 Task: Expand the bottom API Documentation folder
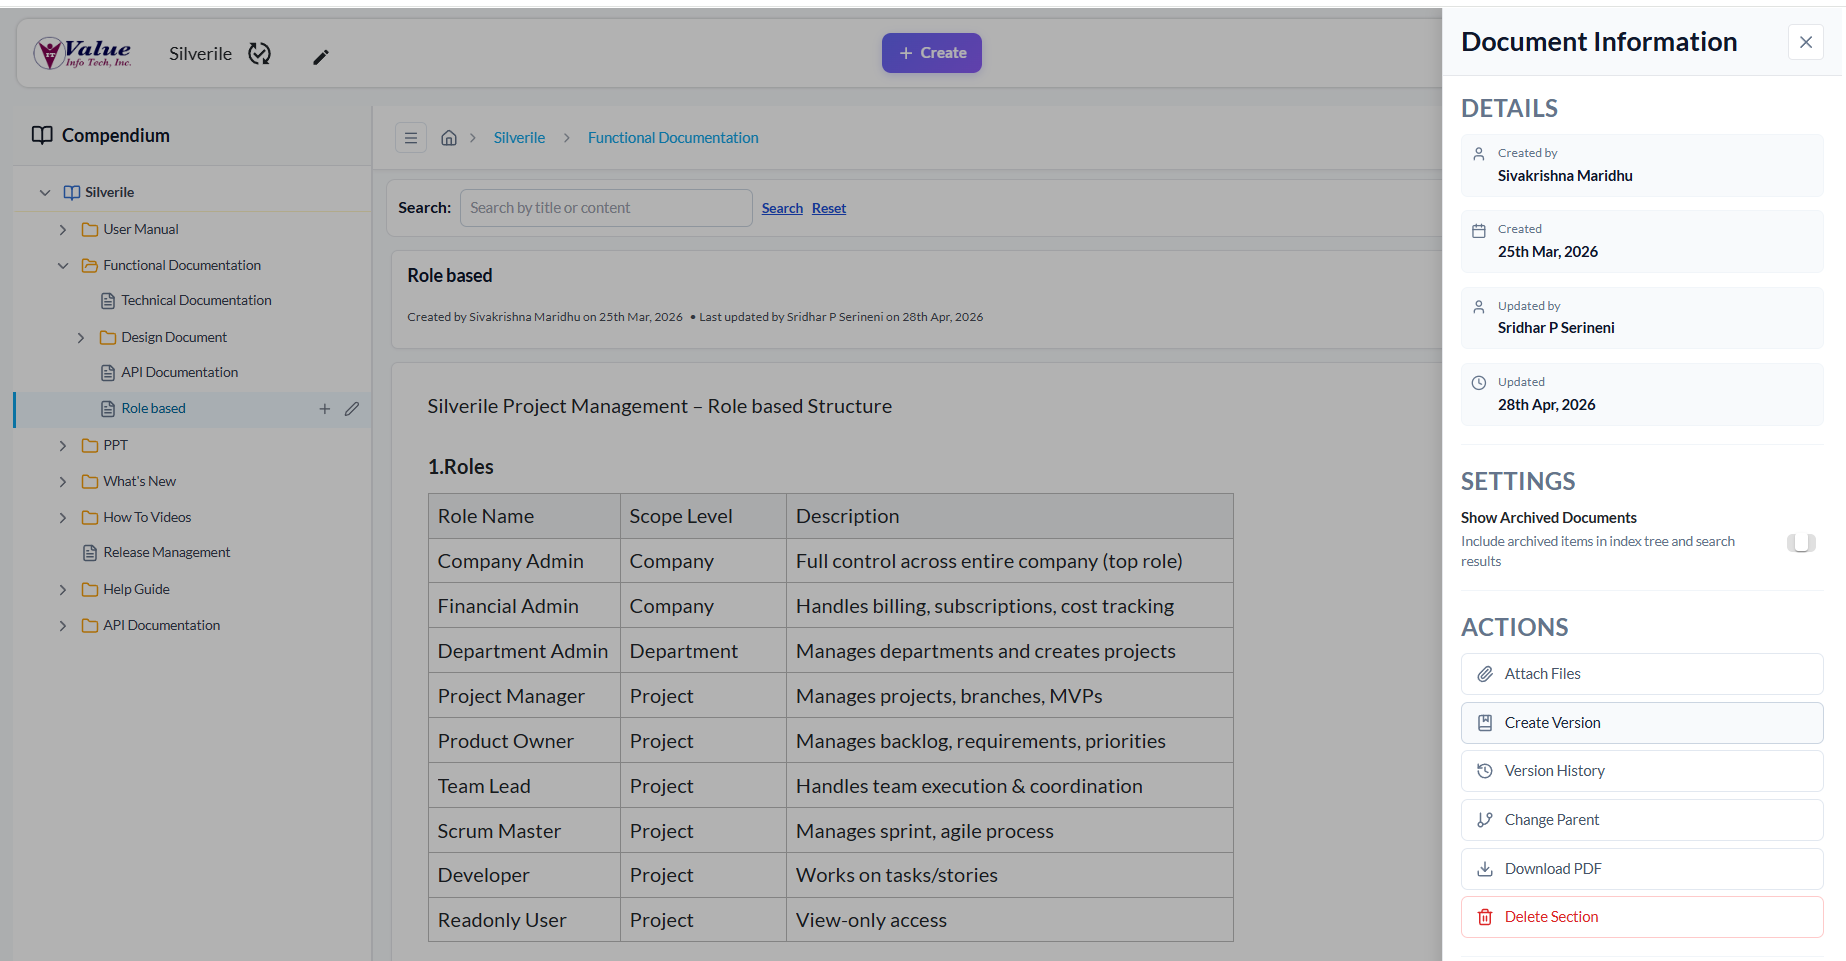pyautogui.click(x=63, y=626)
